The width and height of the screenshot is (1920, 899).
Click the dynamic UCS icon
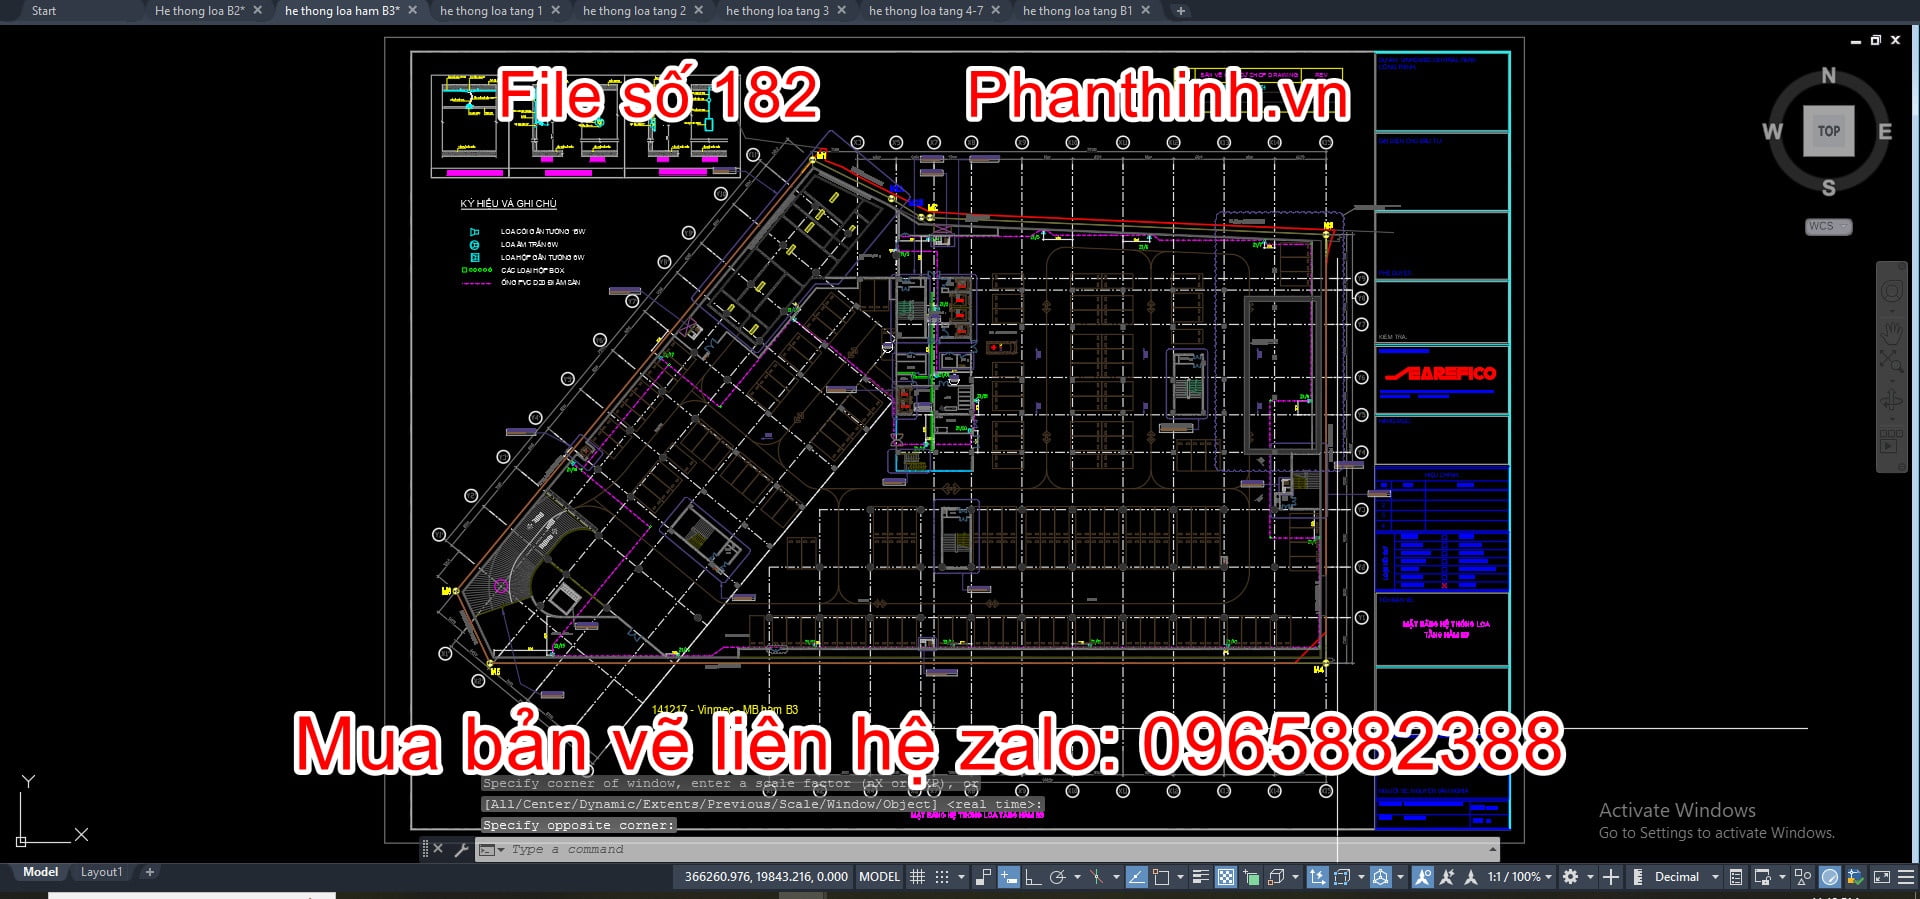1317,877
